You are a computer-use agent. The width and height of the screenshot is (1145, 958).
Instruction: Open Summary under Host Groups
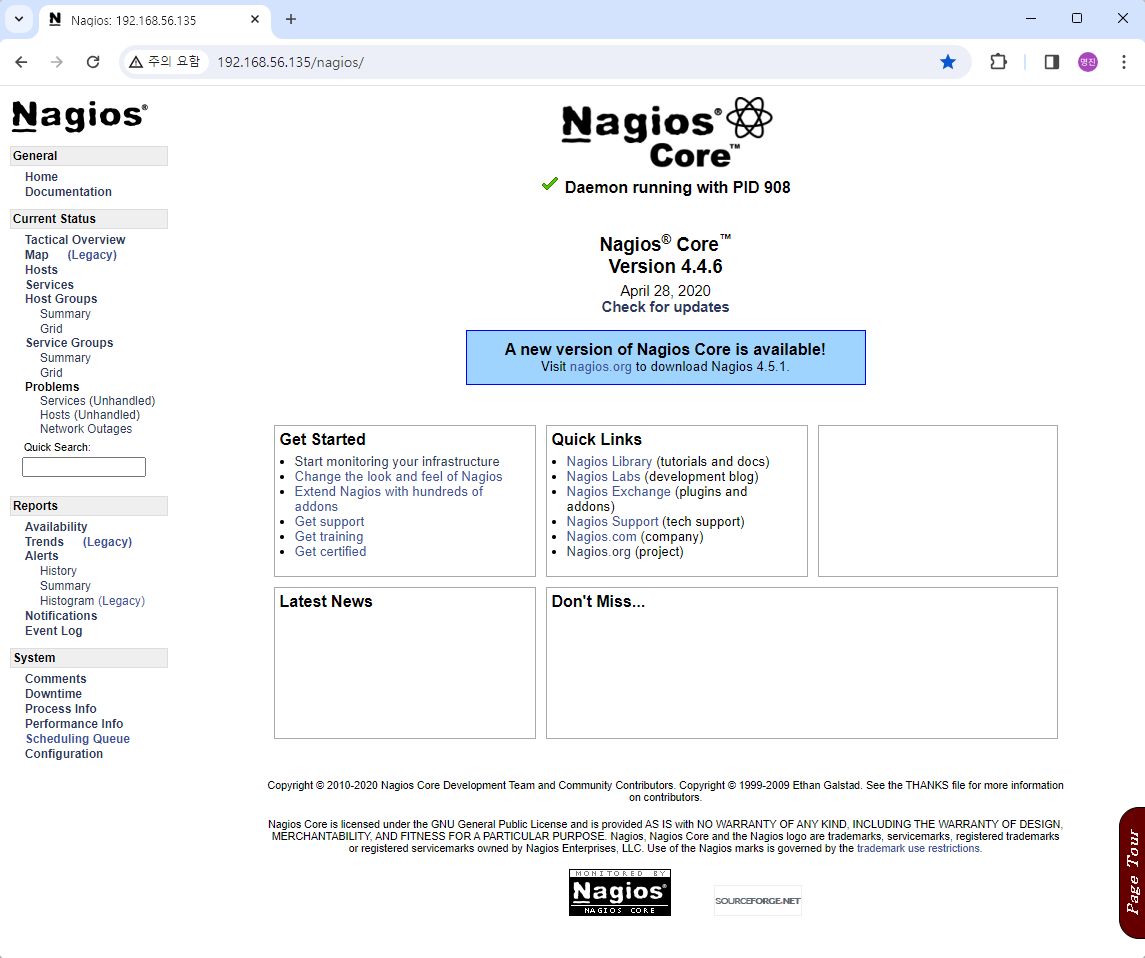pyautogui.click(x=65, y=314)
